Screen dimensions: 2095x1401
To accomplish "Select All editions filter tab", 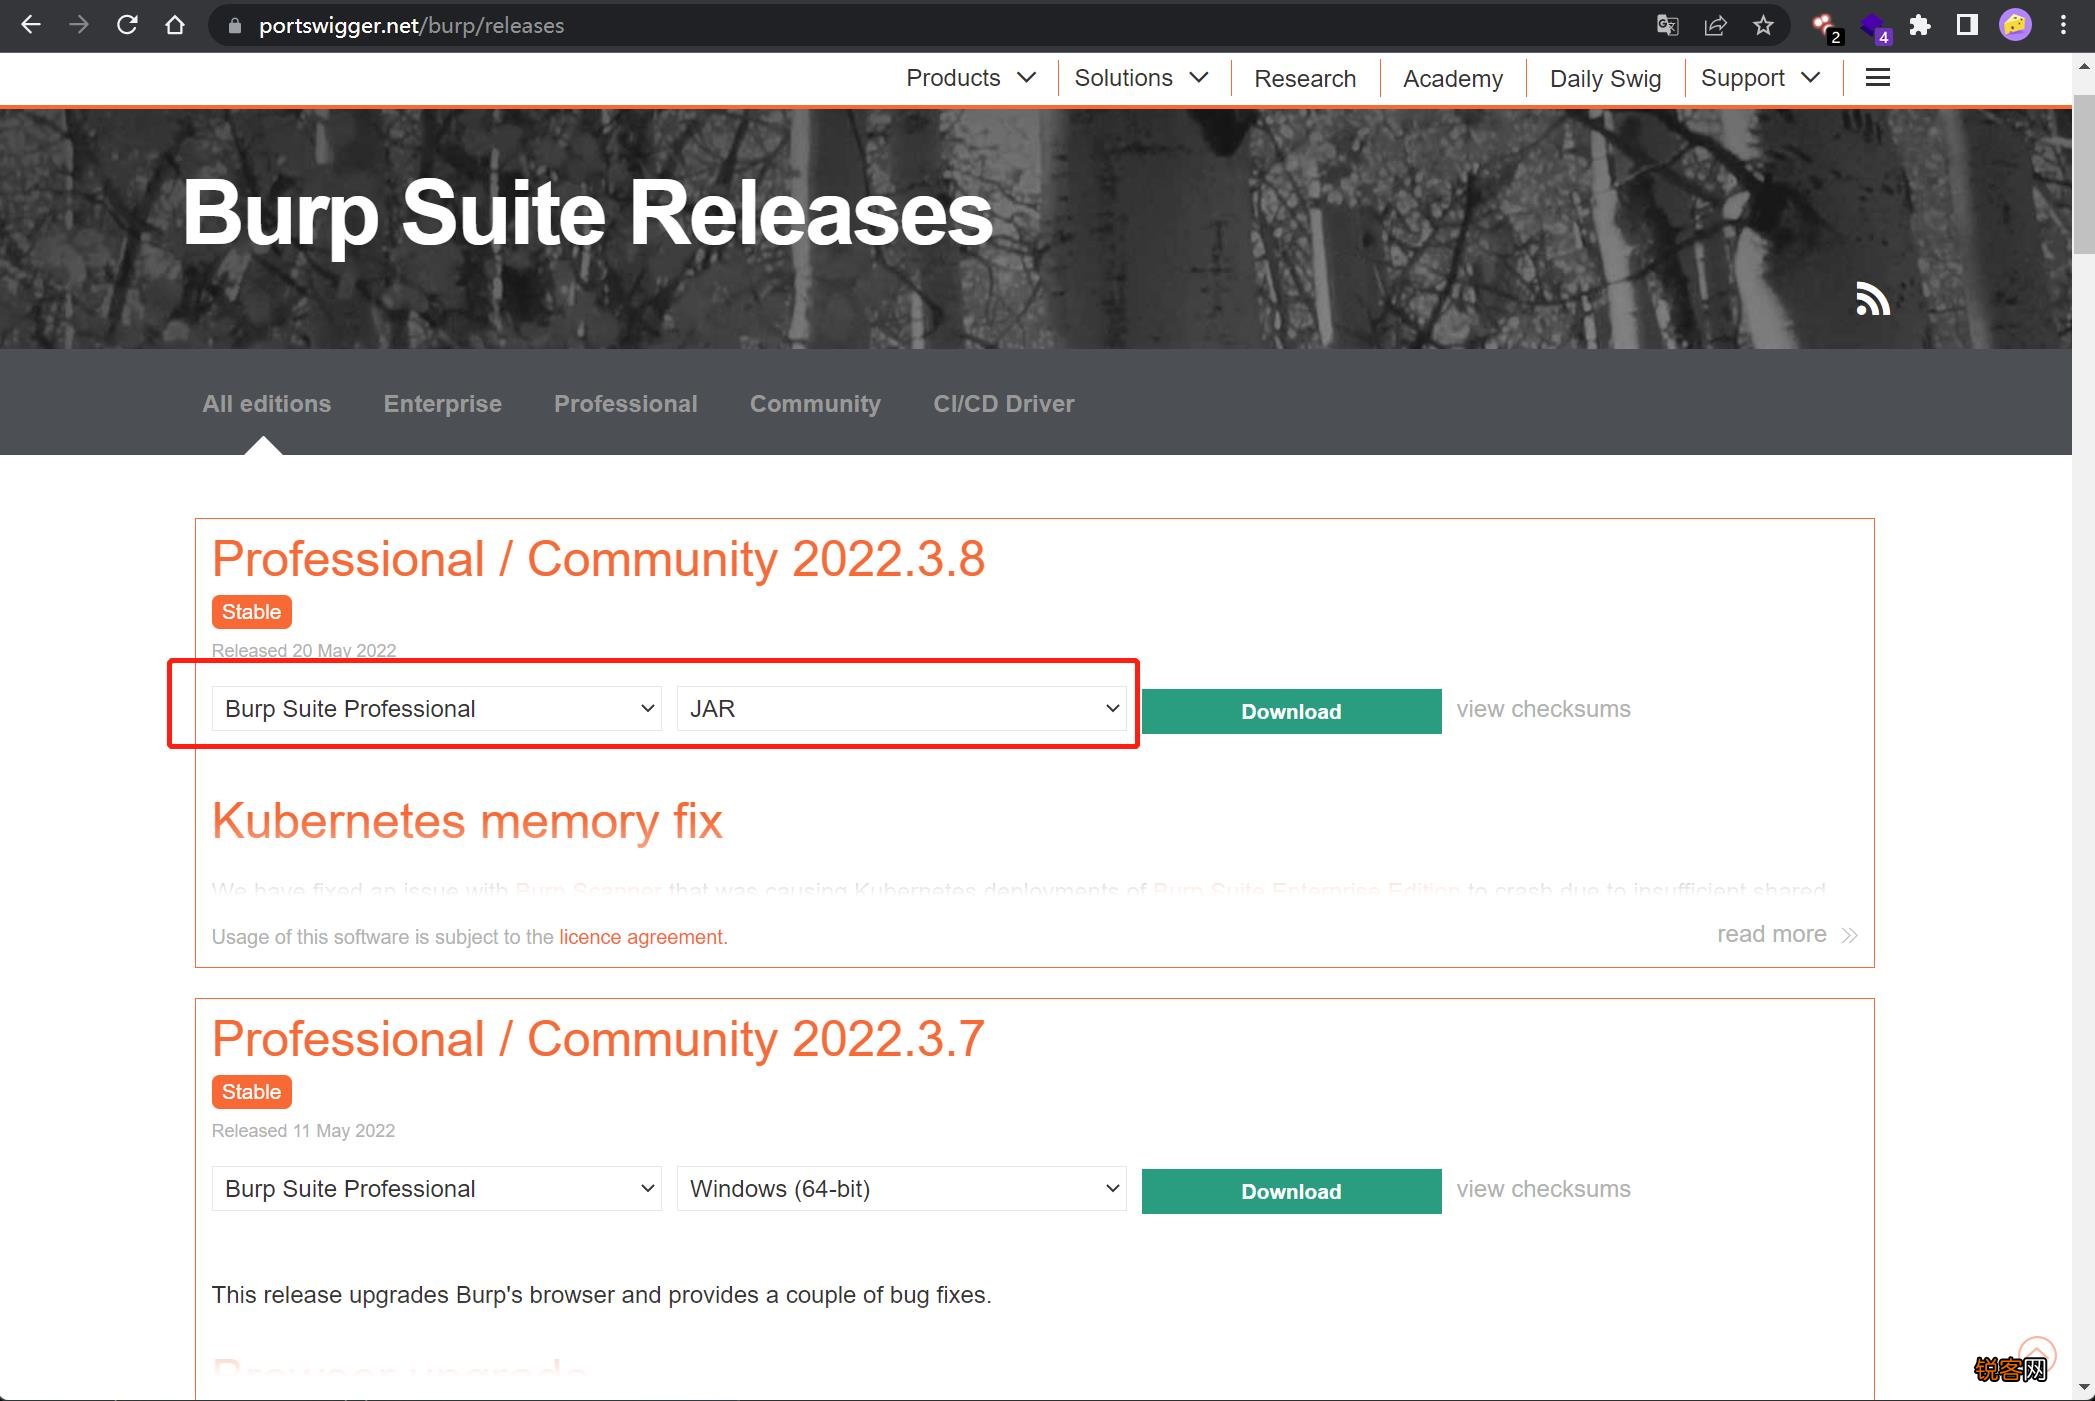I will (266, 403).
